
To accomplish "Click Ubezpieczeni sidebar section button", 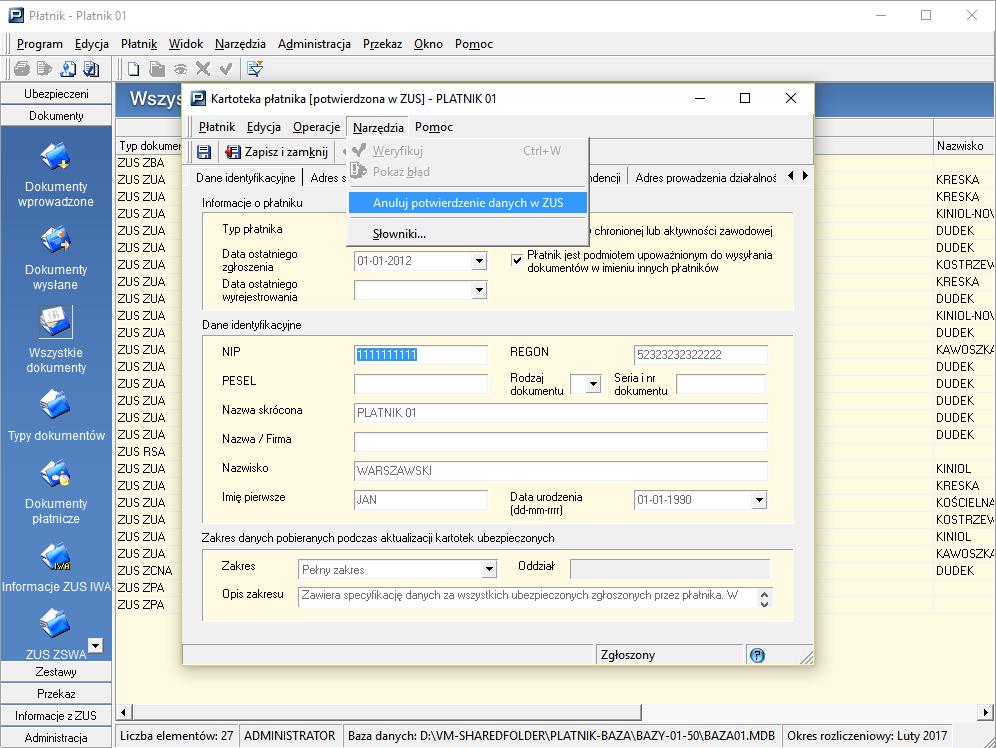I will point(56,94).
